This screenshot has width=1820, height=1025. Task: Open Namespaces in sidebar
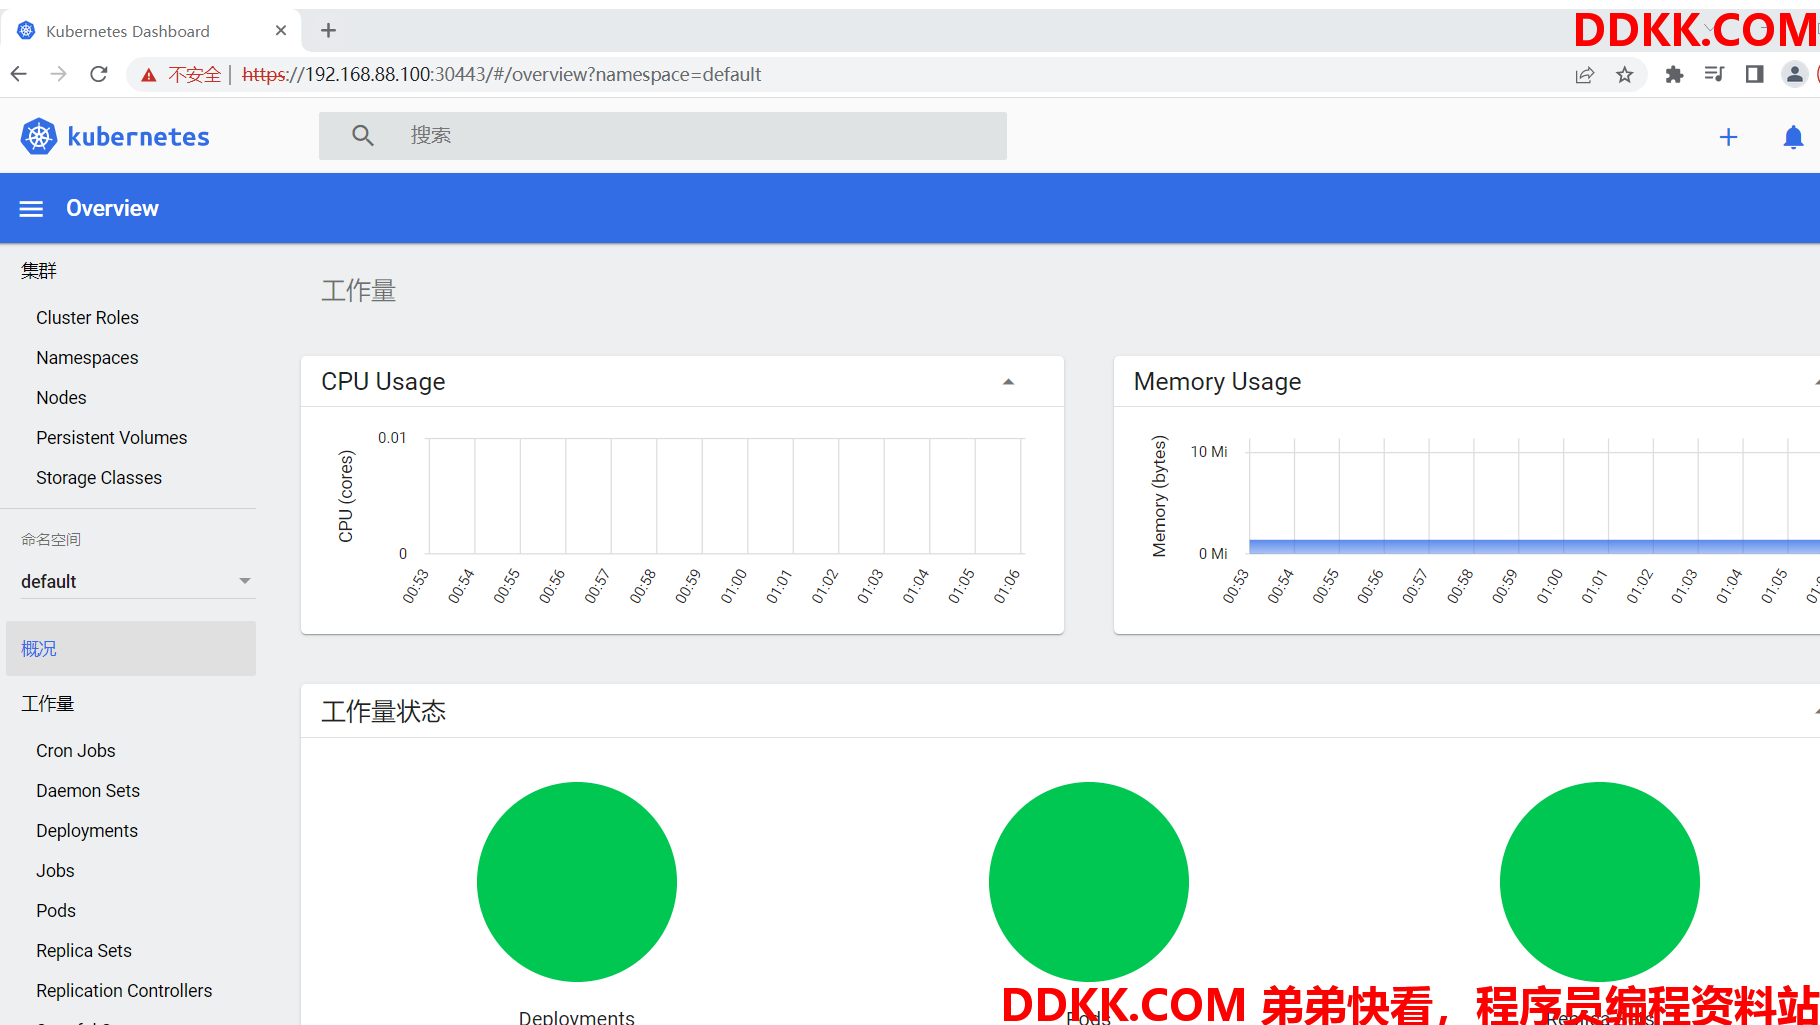87,358
